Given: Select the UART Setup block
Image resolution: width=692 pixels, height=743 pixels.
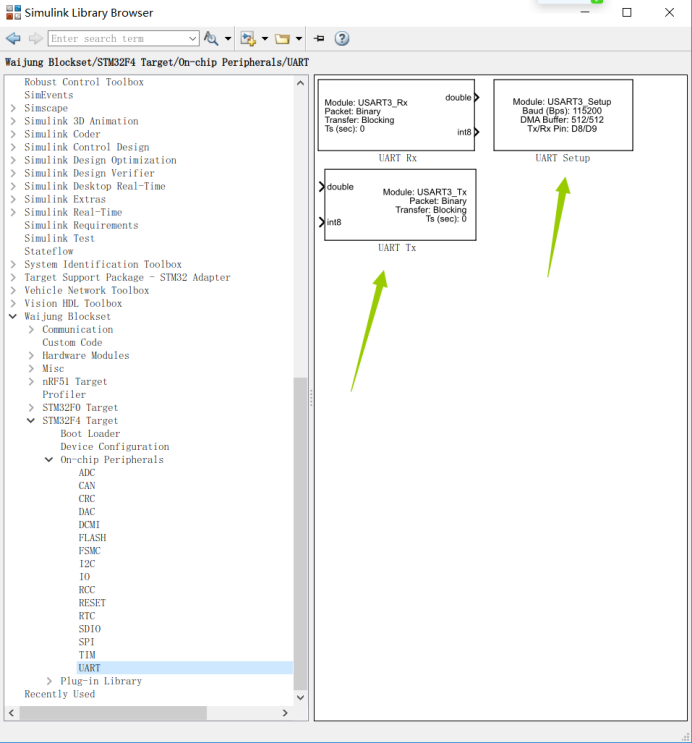Looking at the screenshot, I should point(563,115).
